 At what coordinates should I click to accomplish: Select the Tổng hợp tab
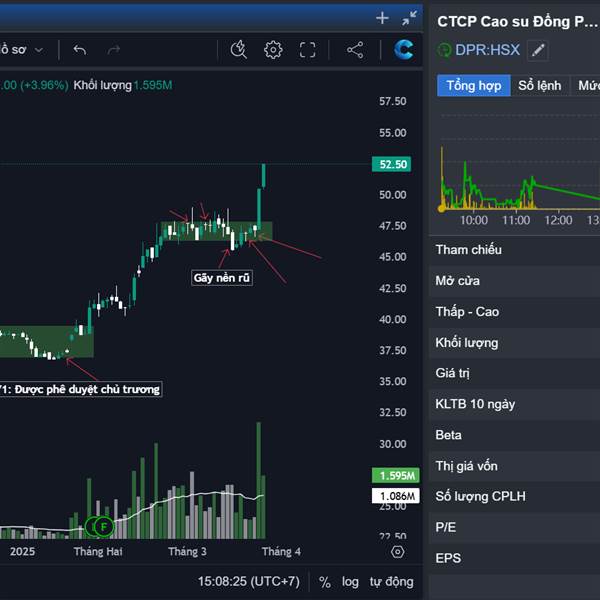pos(474,85)
